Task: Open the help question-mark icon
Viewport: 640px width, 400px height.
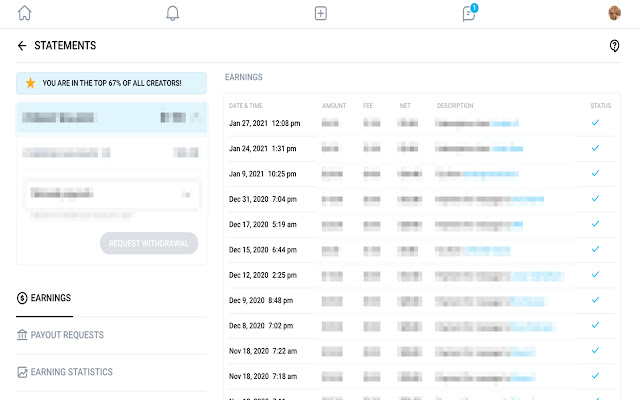Action: [614, 46]
